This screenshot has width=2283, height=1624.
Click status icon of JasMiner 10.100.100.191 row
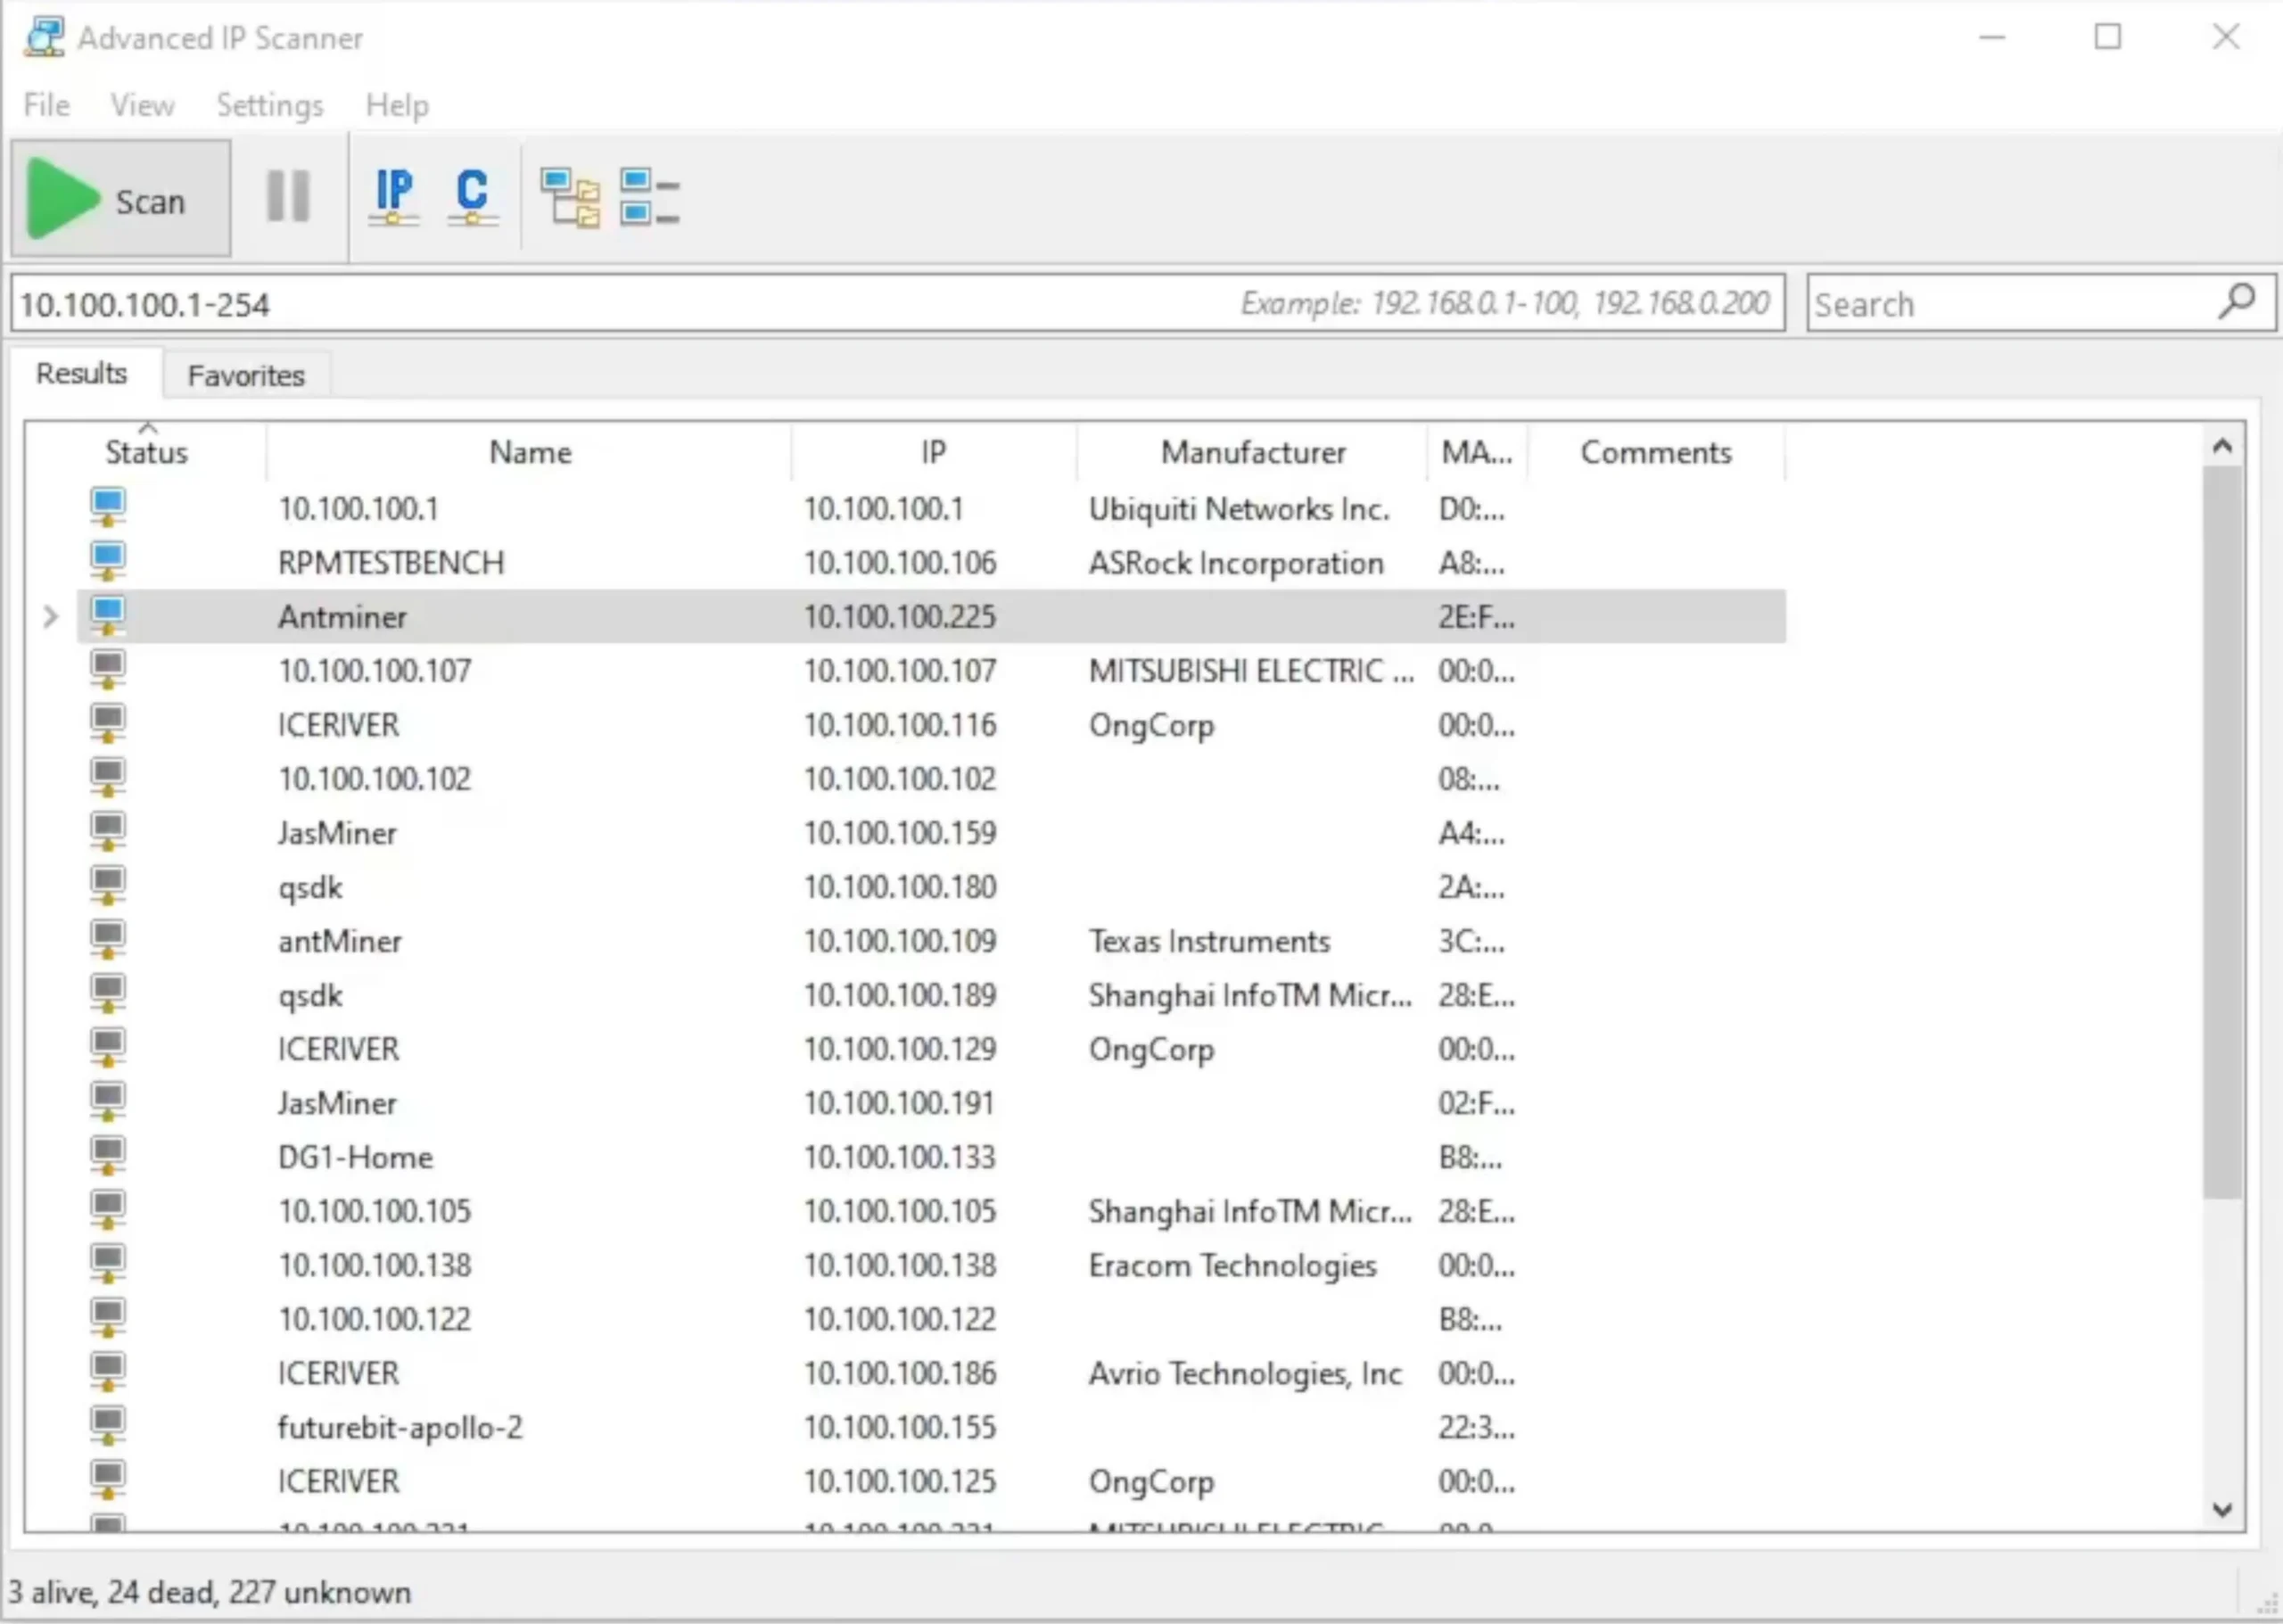point(108,1101)
